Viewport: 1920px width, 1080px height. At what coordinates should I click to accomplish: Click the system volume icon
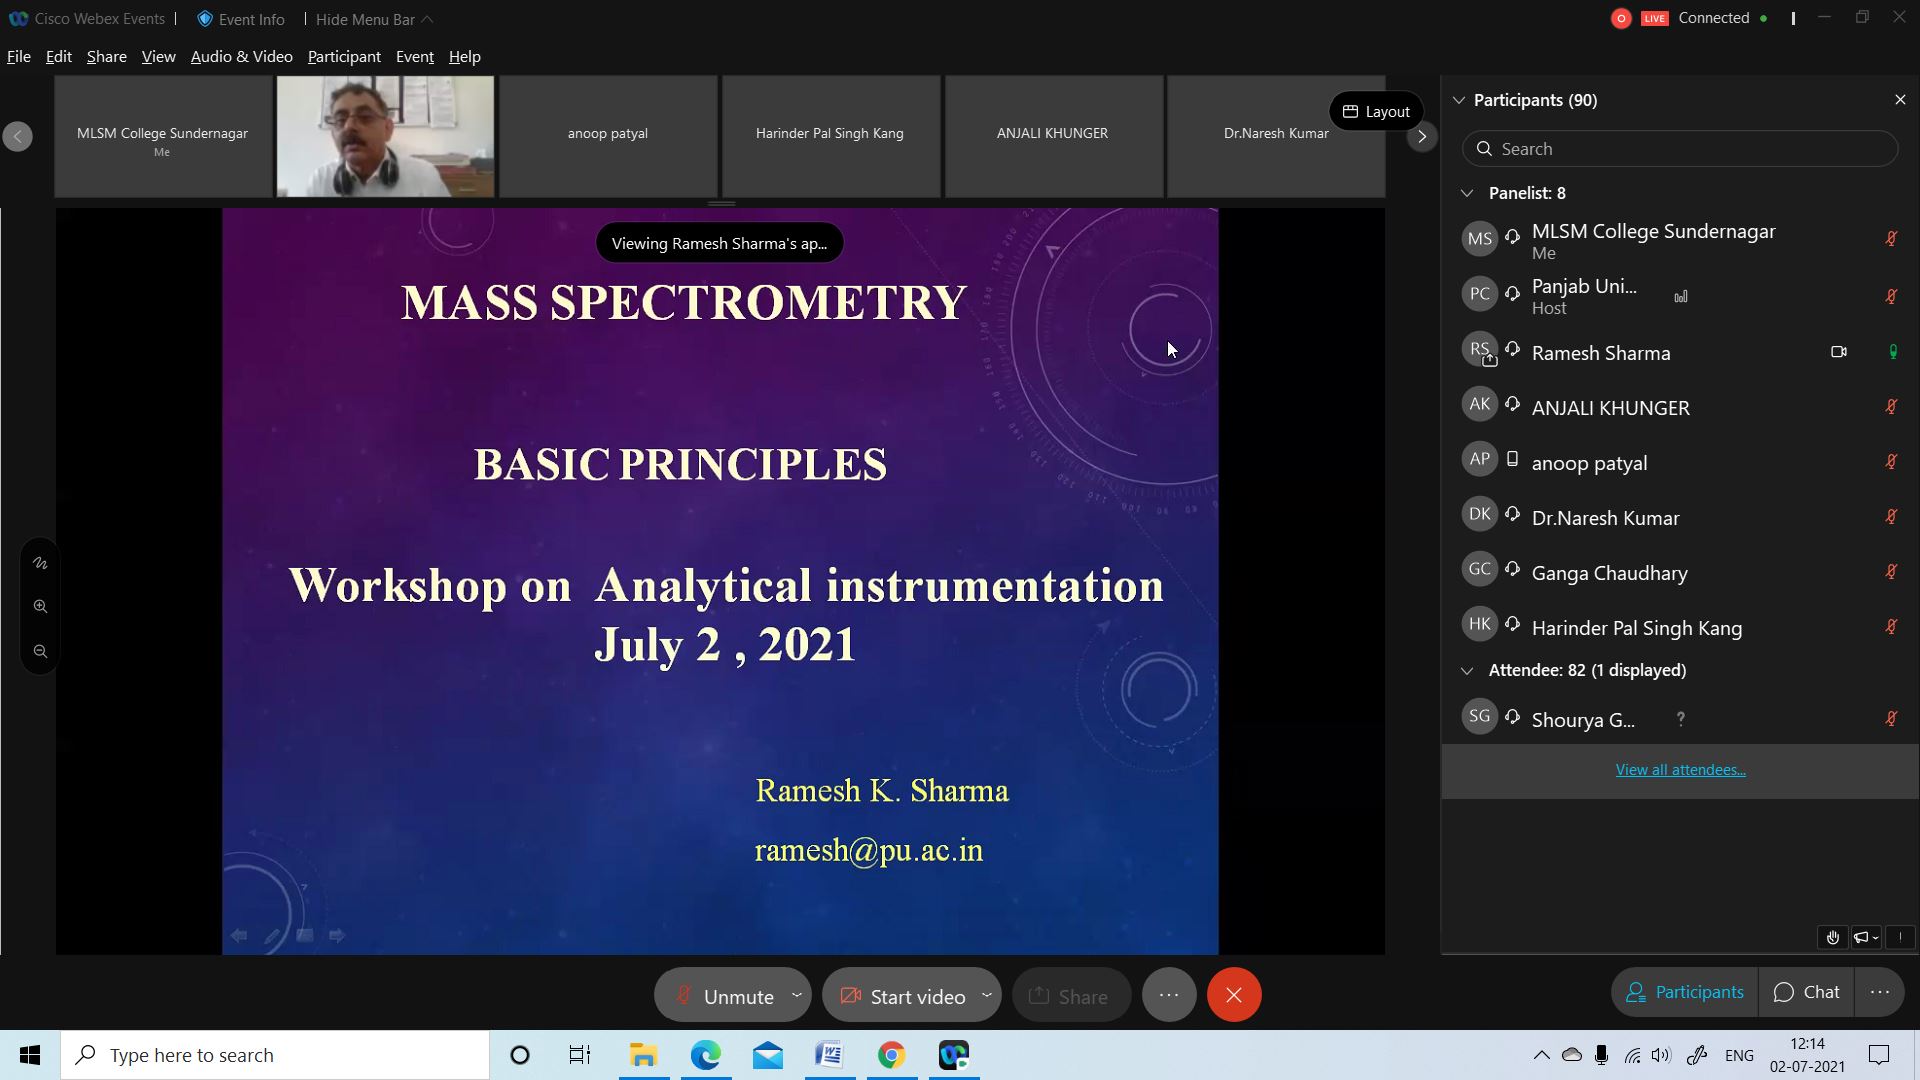coord(1661,1055)
